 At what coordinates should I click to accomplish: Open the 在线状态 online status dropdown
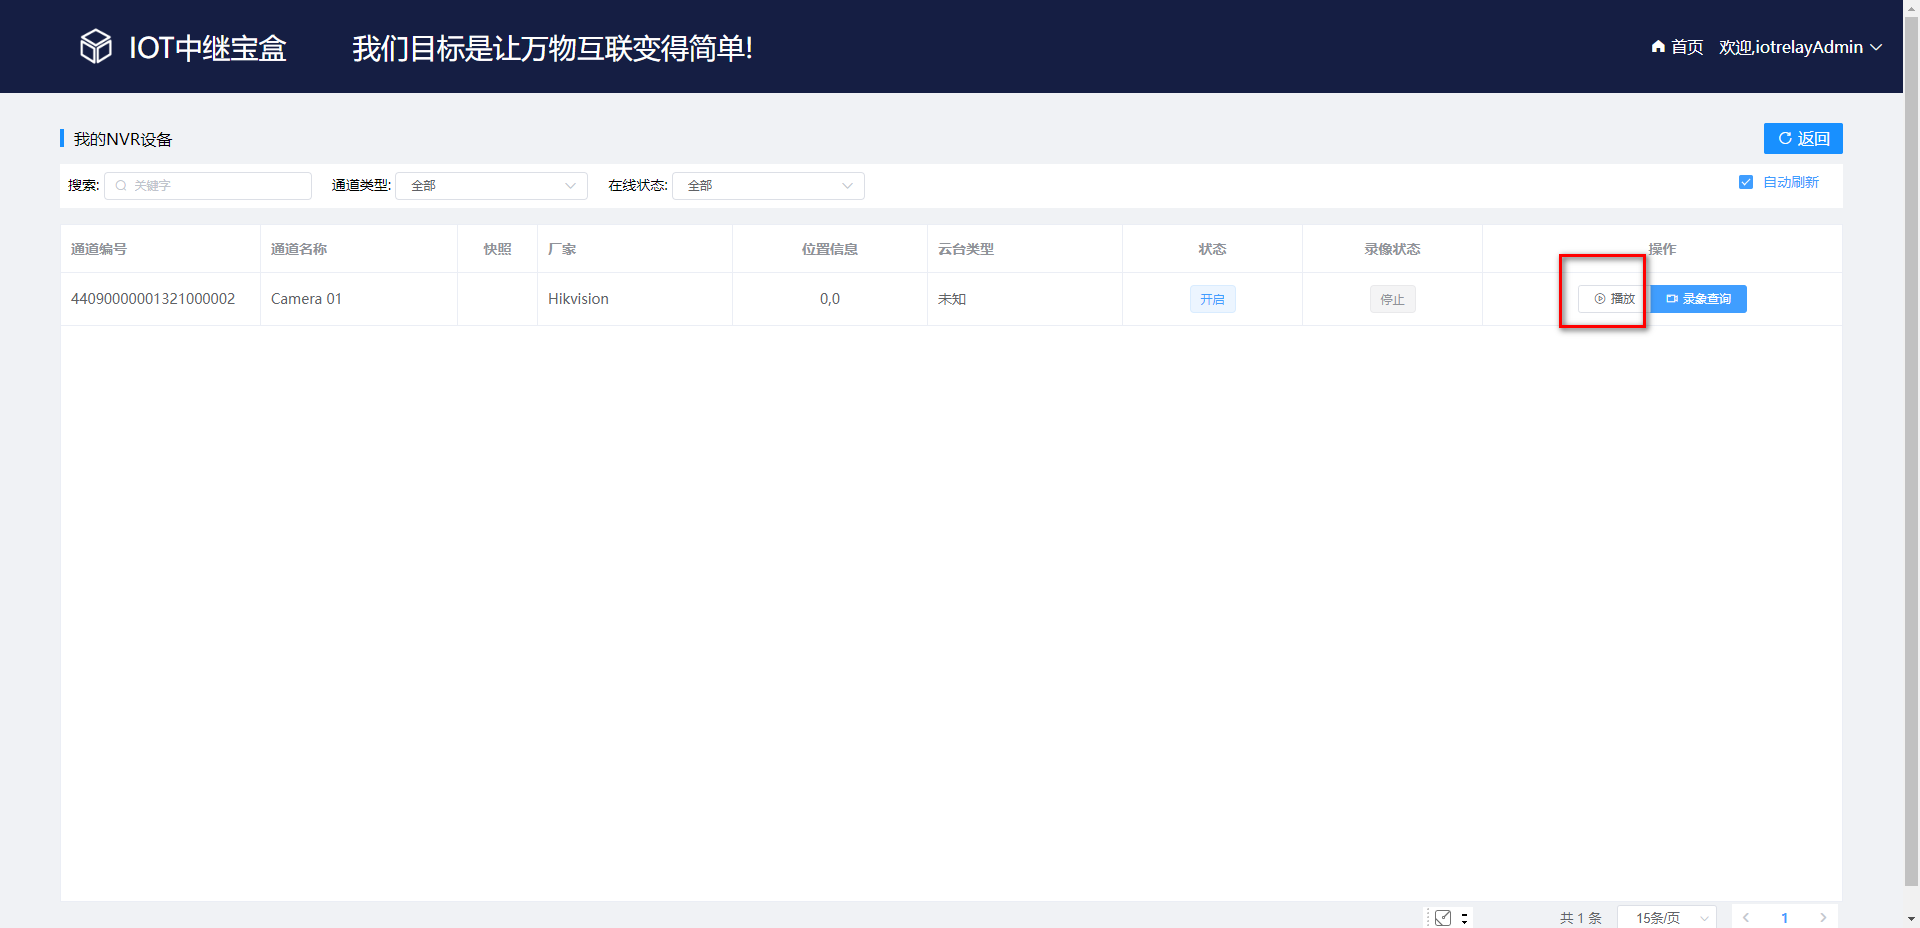(x=768, y=186)
